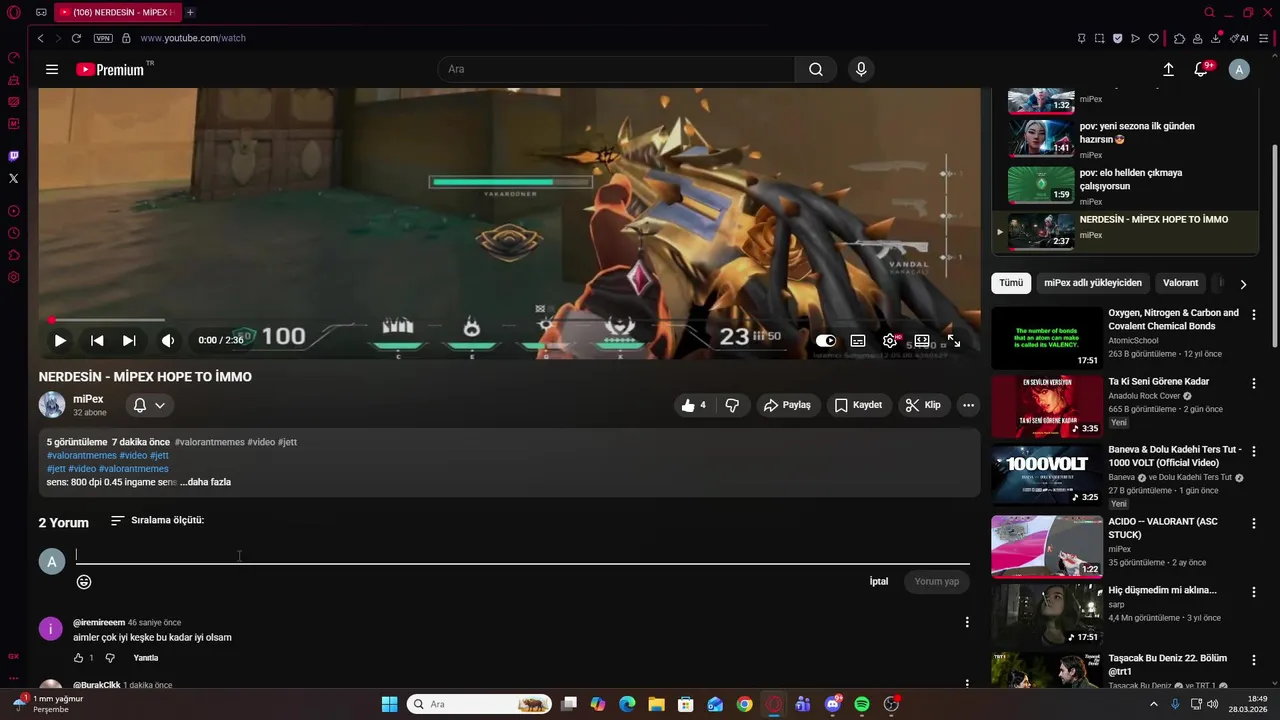The width and height of the screenshot is (1280, 720).
Task: Open Sıralama ölçütü sort dropdown
Action: point(157,520)
